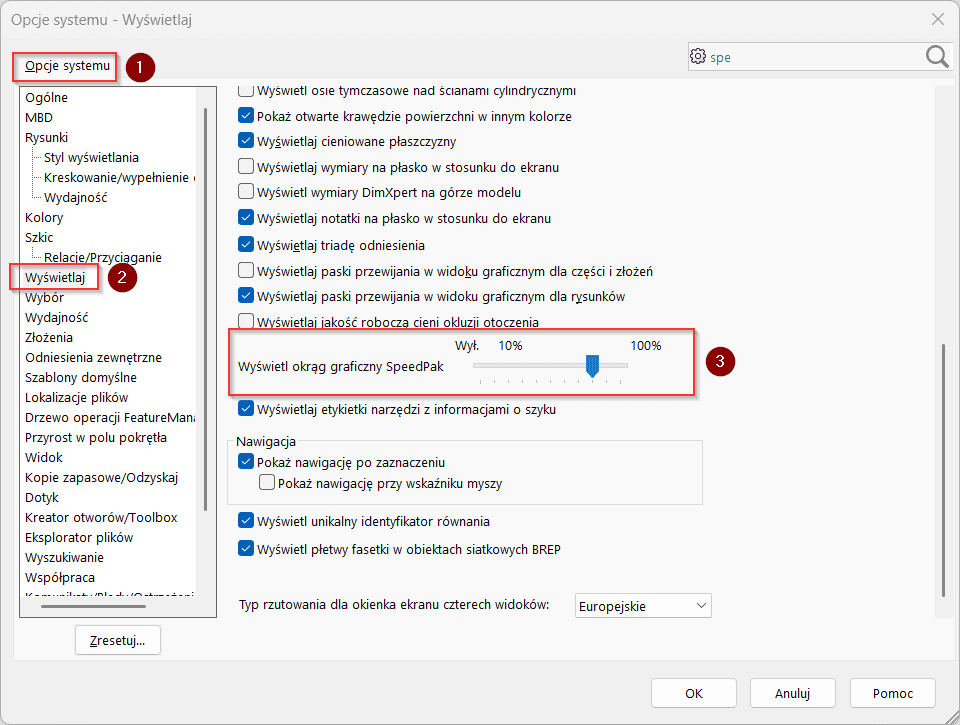The height and width of the screenshot is (725, 960).
Task: Open the Pomoc help button
Action: tap(892, 693)
